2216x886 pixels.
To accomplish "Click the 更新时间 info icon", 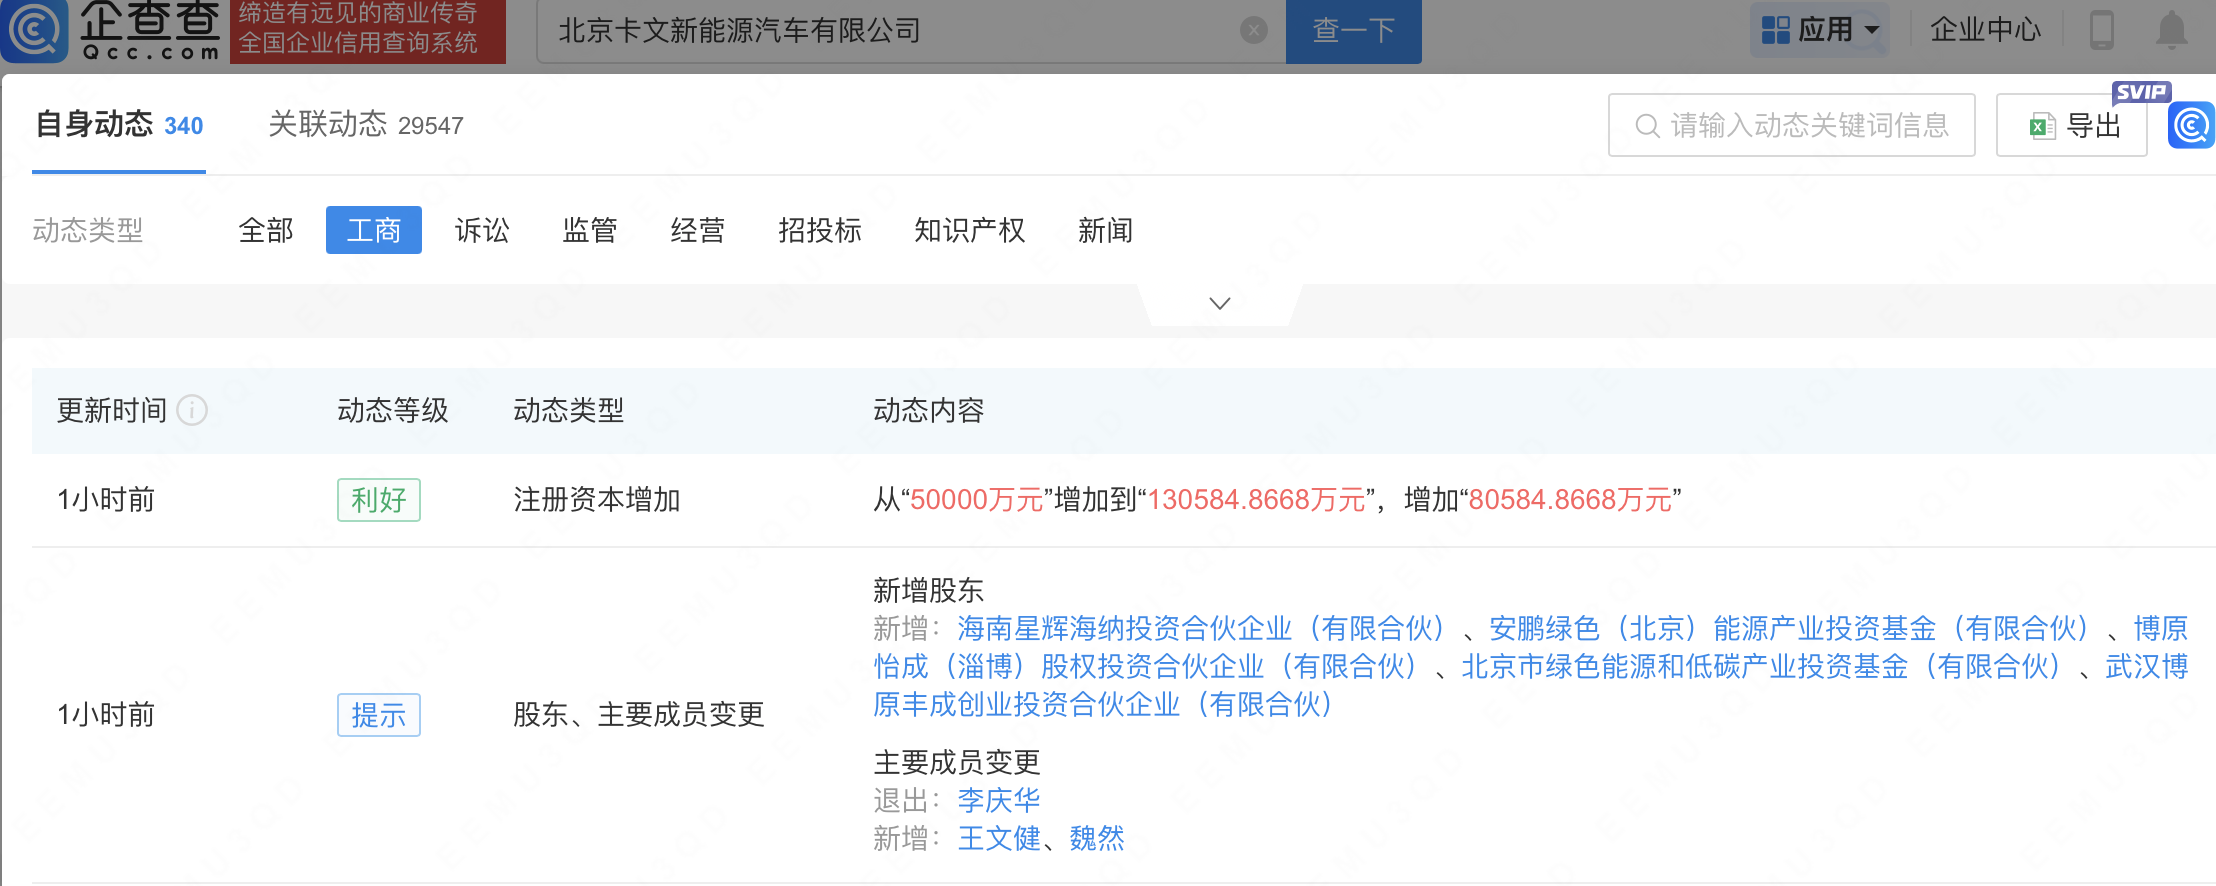I will [192, 410].
